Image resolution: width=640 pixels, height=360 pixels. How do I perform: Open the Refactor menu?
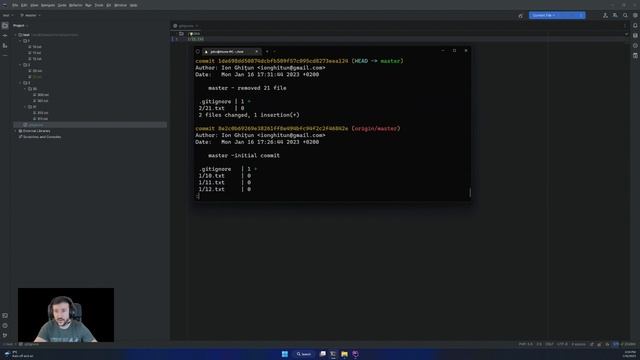(76, 5)
